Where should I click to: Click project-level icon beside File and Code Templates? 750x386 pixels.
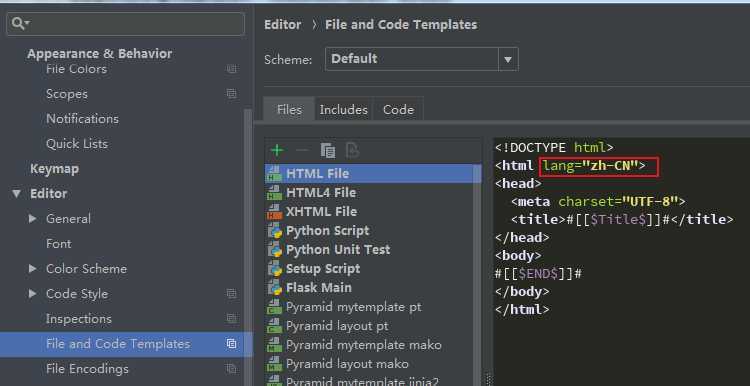[x=232, y=344]
